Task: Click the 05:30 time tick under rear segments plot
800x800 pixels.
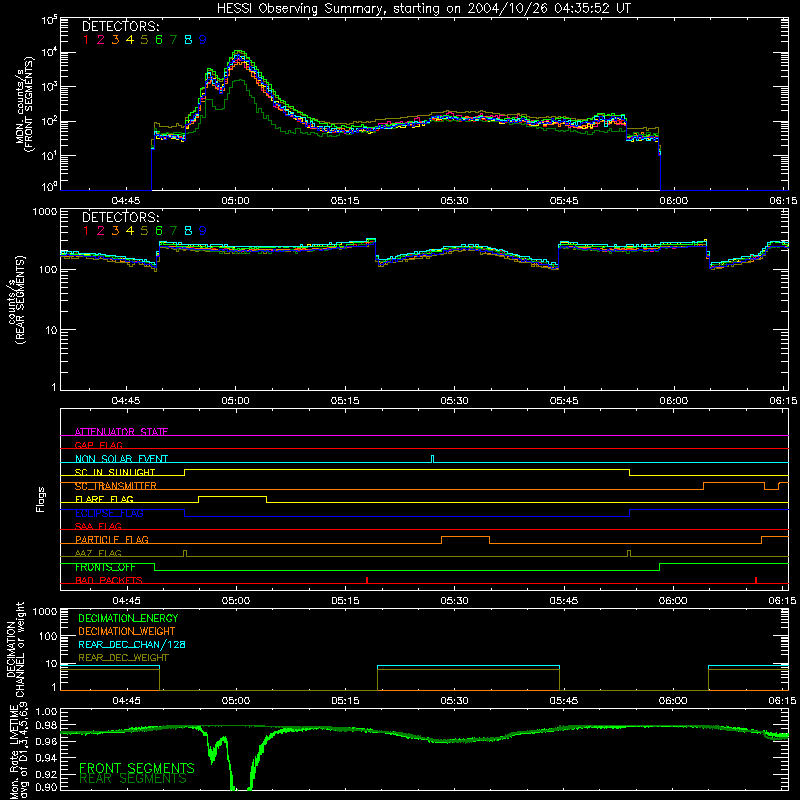Action: (455, 401)
